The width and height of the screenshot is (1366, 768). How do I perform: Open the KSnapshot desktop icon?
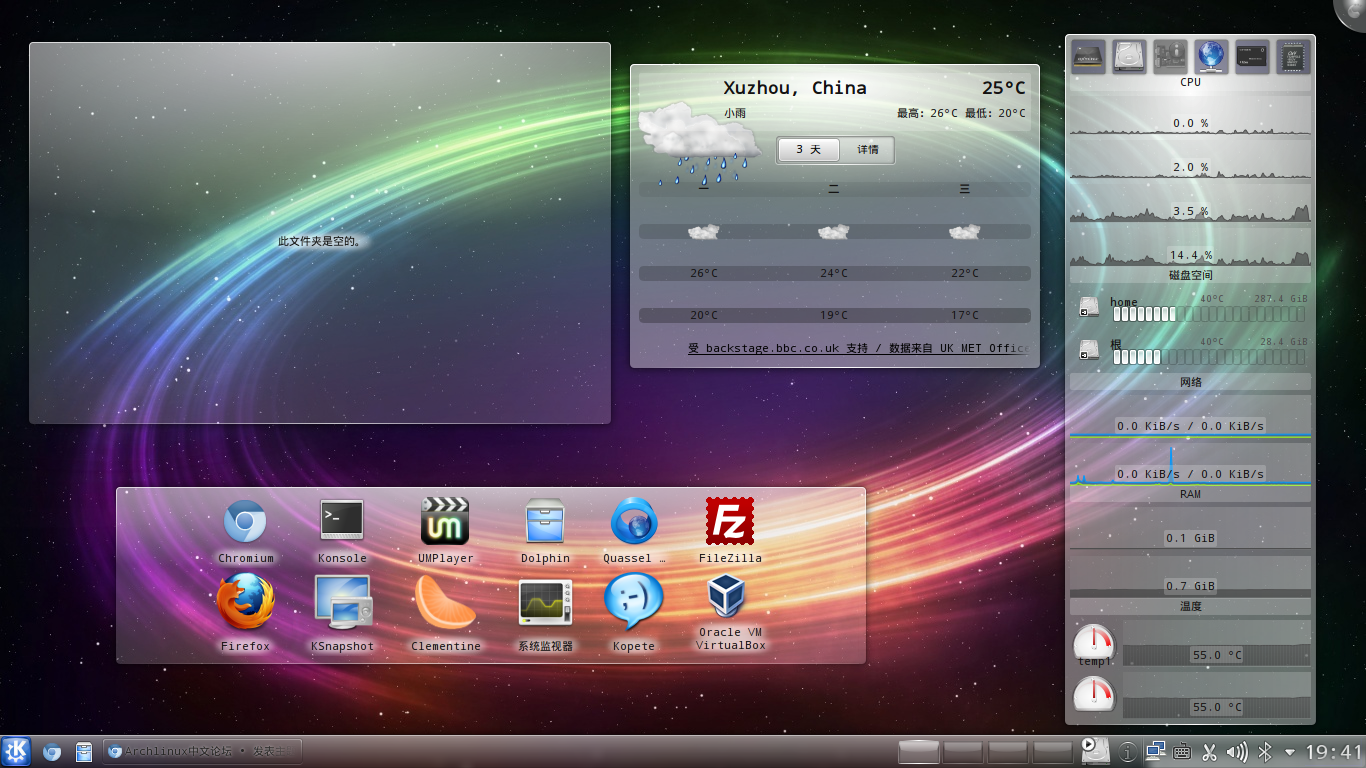coord(342,602)
